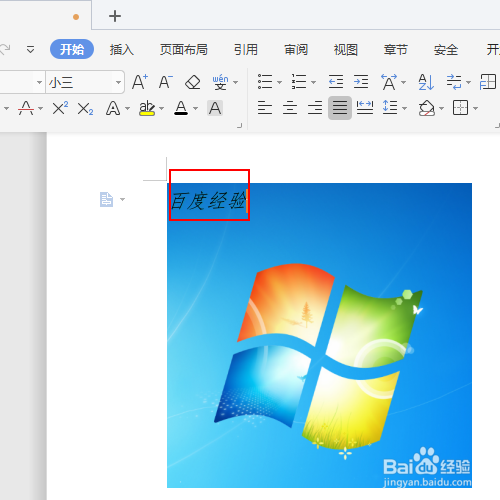Viewport: 500px width, 500px height.
Task: Toggle strikethrough formatting
Action: coord(26,108)
